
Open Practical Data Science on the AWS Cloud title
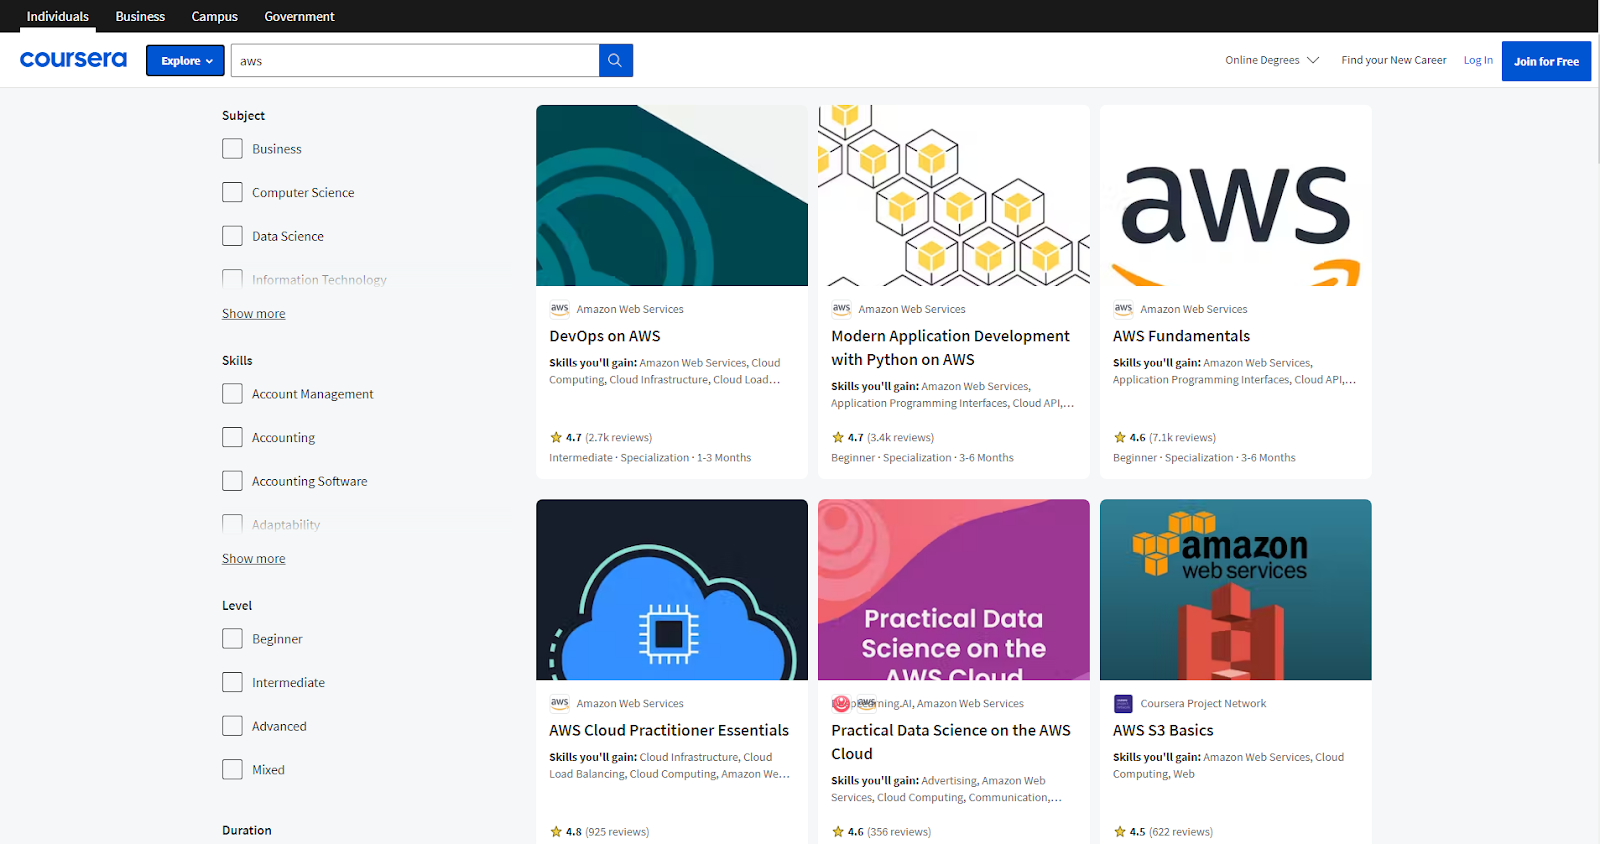[x=951, y=742]
